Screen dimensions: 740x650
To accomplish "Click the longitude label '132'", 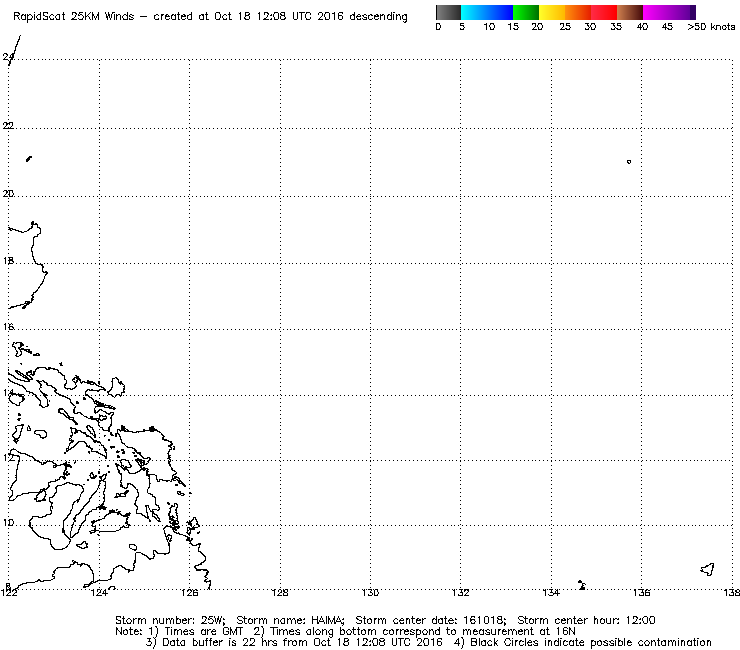I will (x=461, y=592).
